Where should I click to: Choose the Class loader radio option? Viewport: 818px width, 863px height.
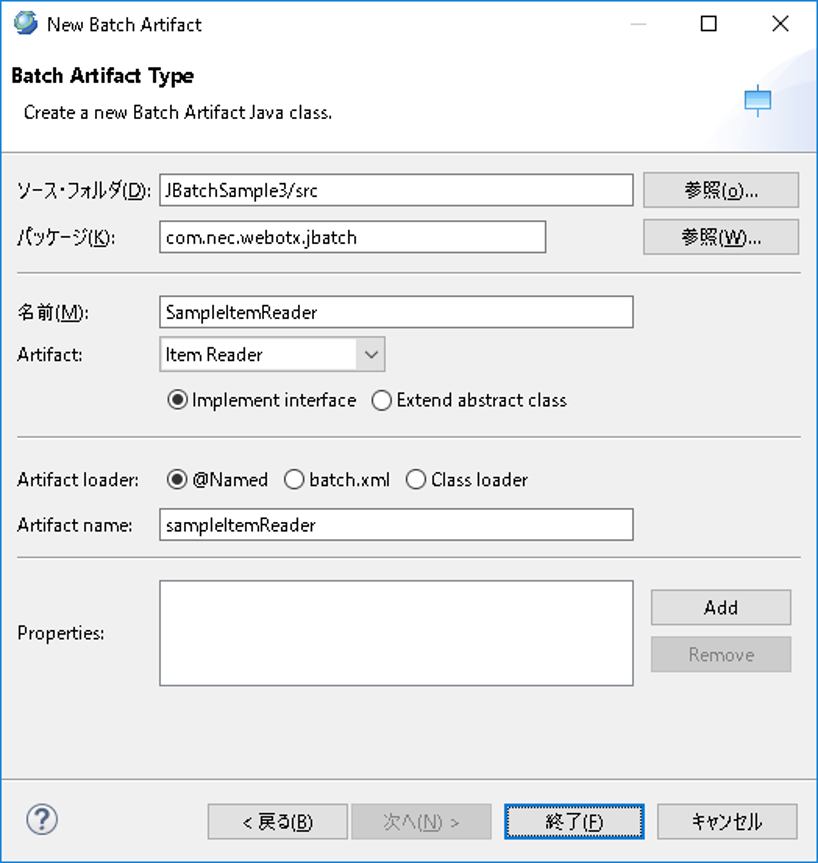[416, 480]
